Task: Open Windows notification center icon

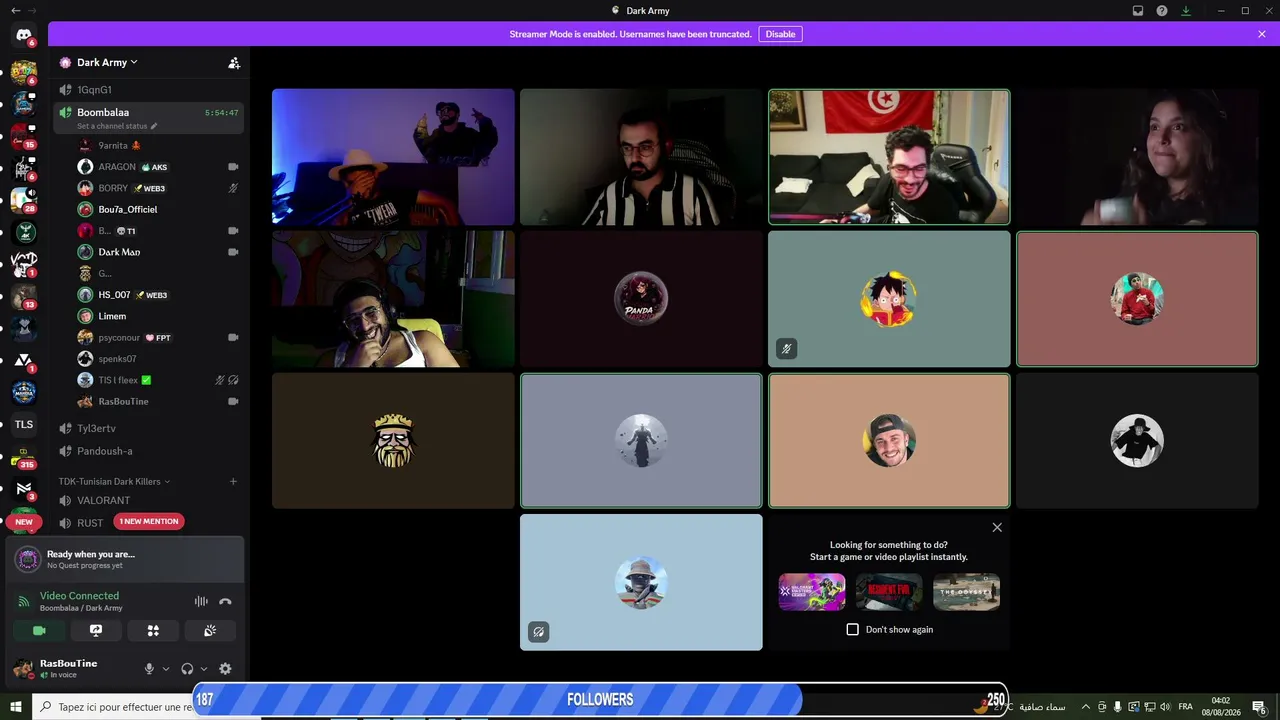Action: [x=1258, y=707]
